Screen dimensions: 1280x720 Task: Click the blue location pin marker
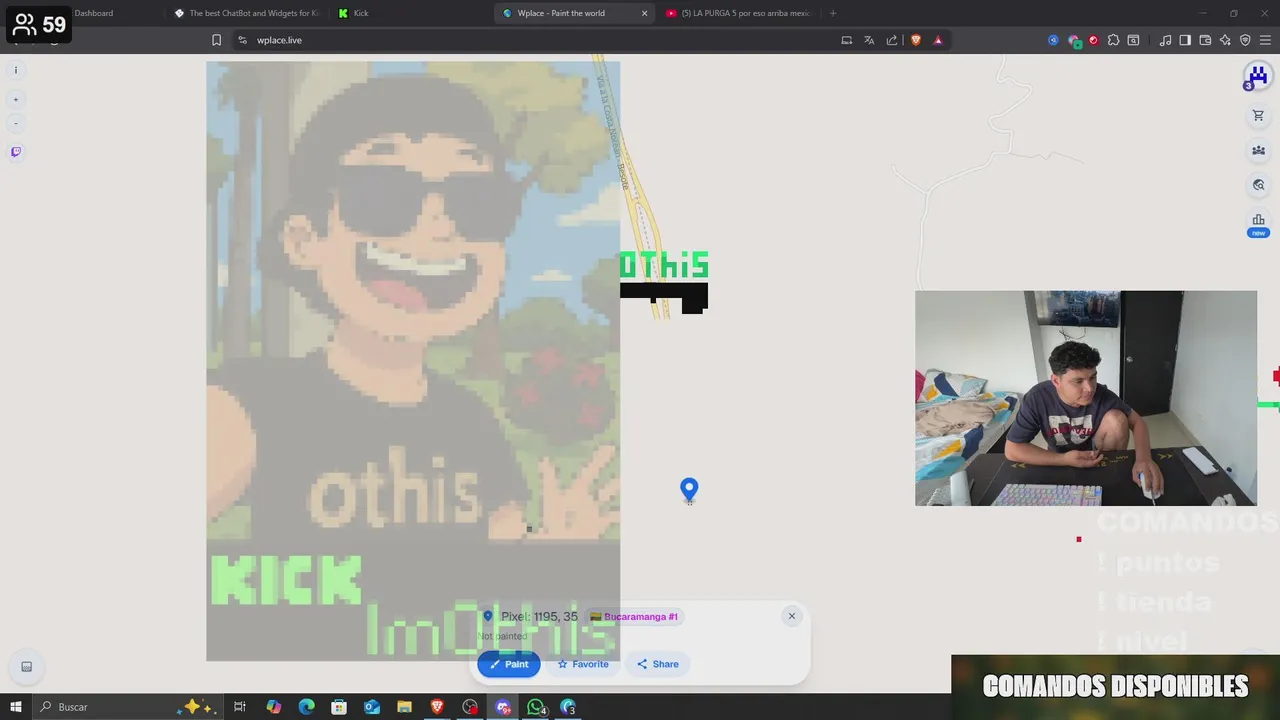point(689,489)
